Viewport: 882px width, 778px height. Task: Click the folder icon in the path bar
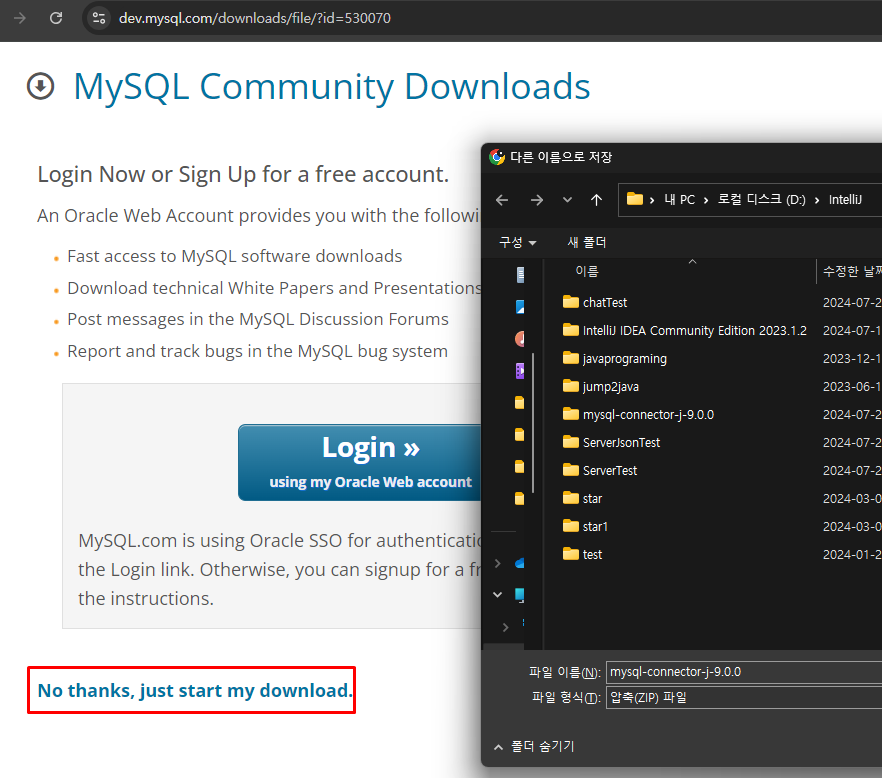(x=634, y=199)
